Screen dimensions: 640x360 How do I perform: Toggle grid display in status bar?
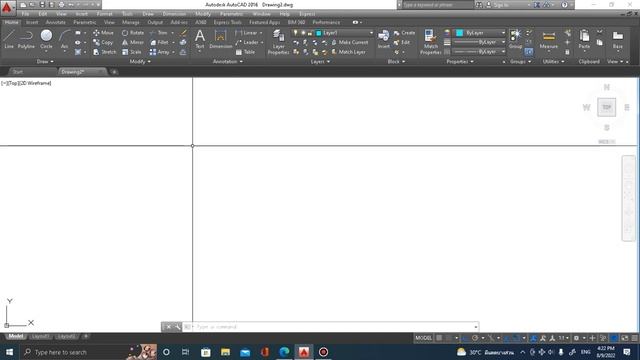click(x=439, y=338)
